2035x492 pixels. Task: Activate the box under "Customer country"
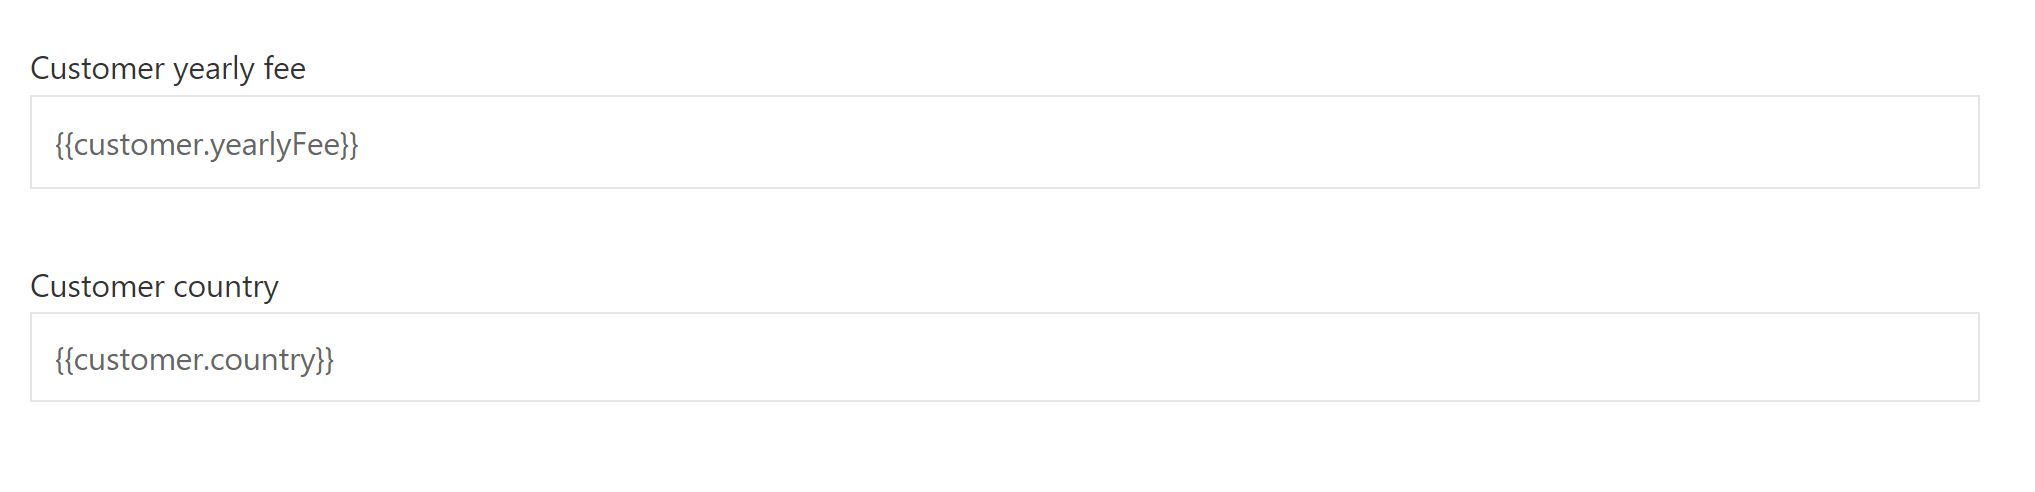[1004, 357]
